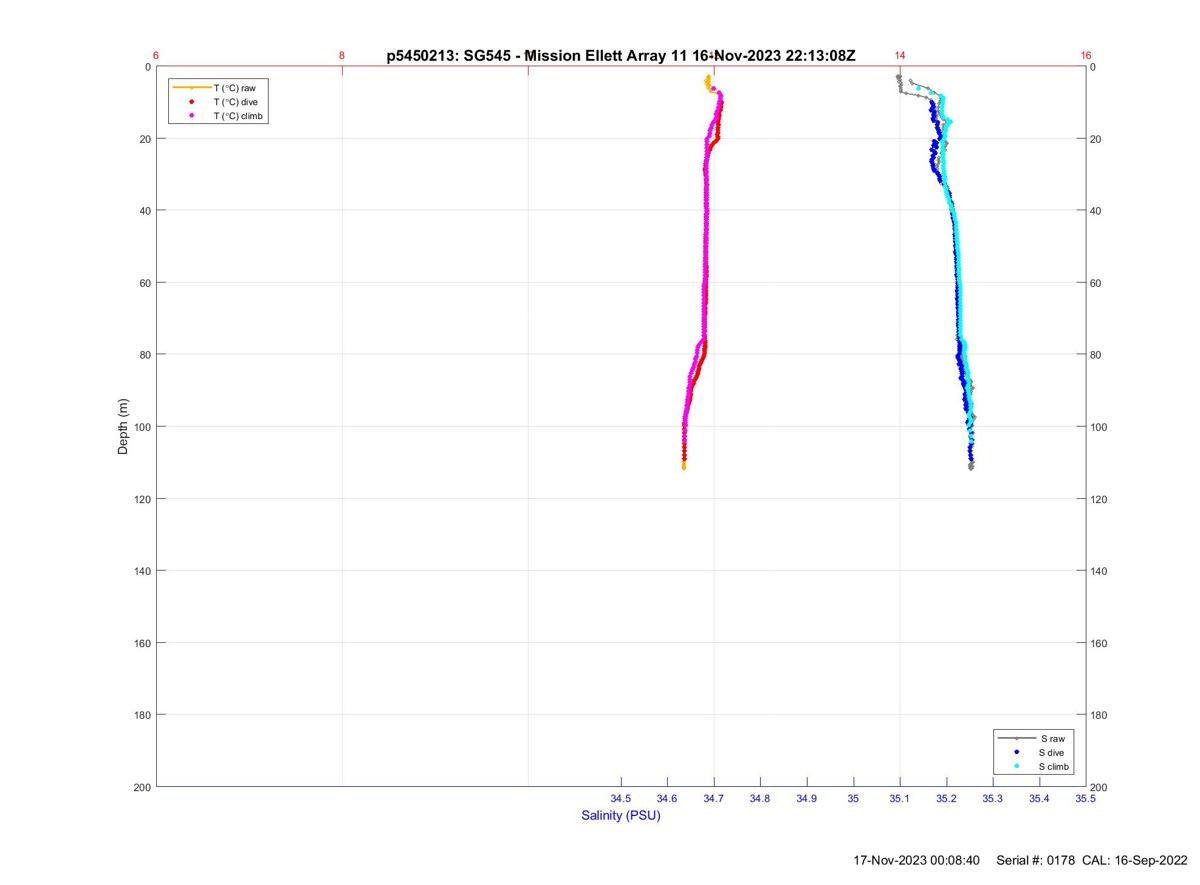Click the salinity tick label '34.7'
The width and height of the screenshot is (1200, 885).
click(x=714, y=798)
